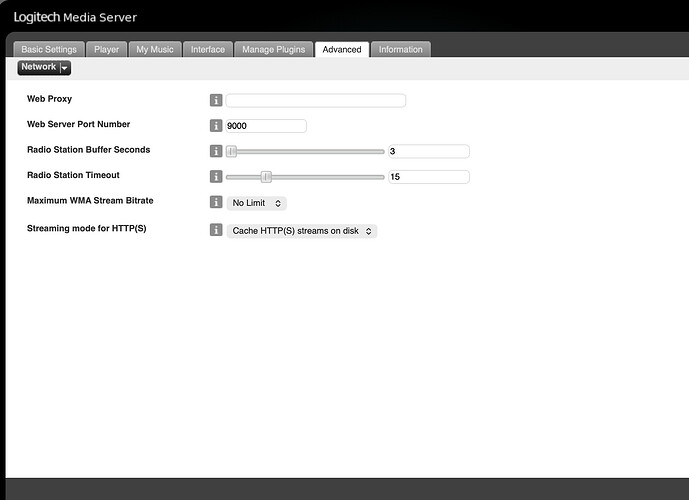Click the Web Server Port Number label

79,124
